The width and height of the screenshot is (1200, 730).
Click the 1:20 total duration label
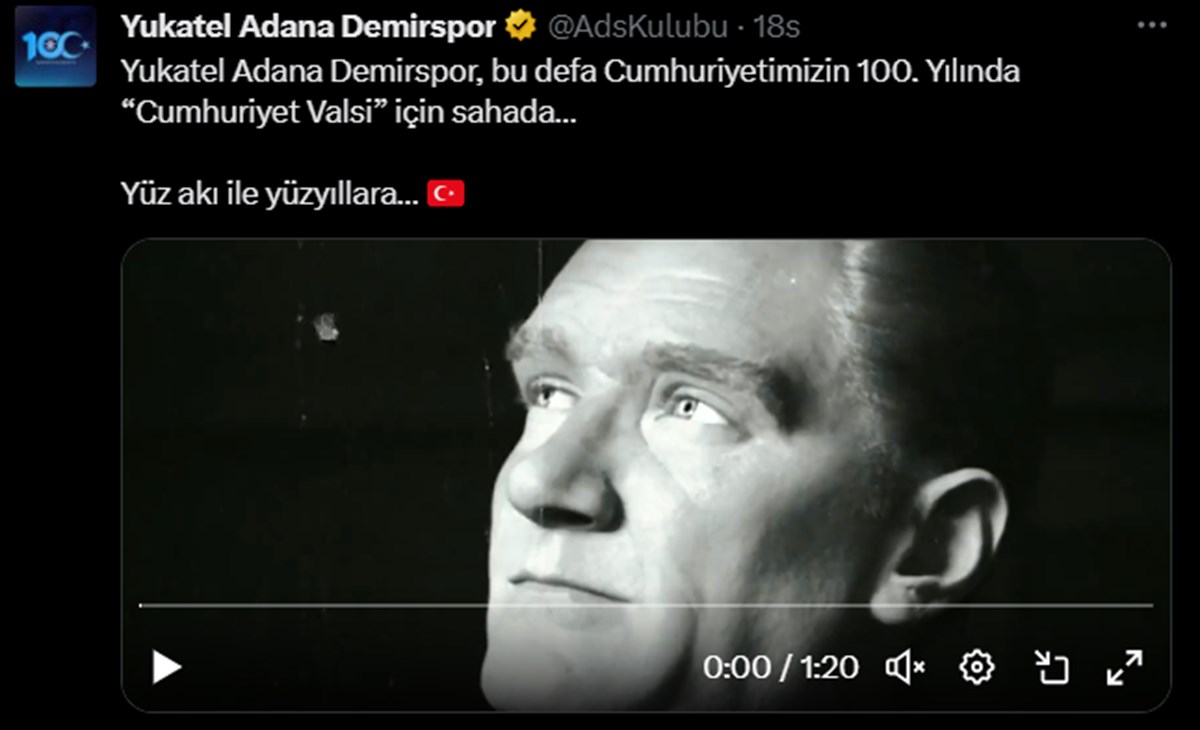pos(828,667)
